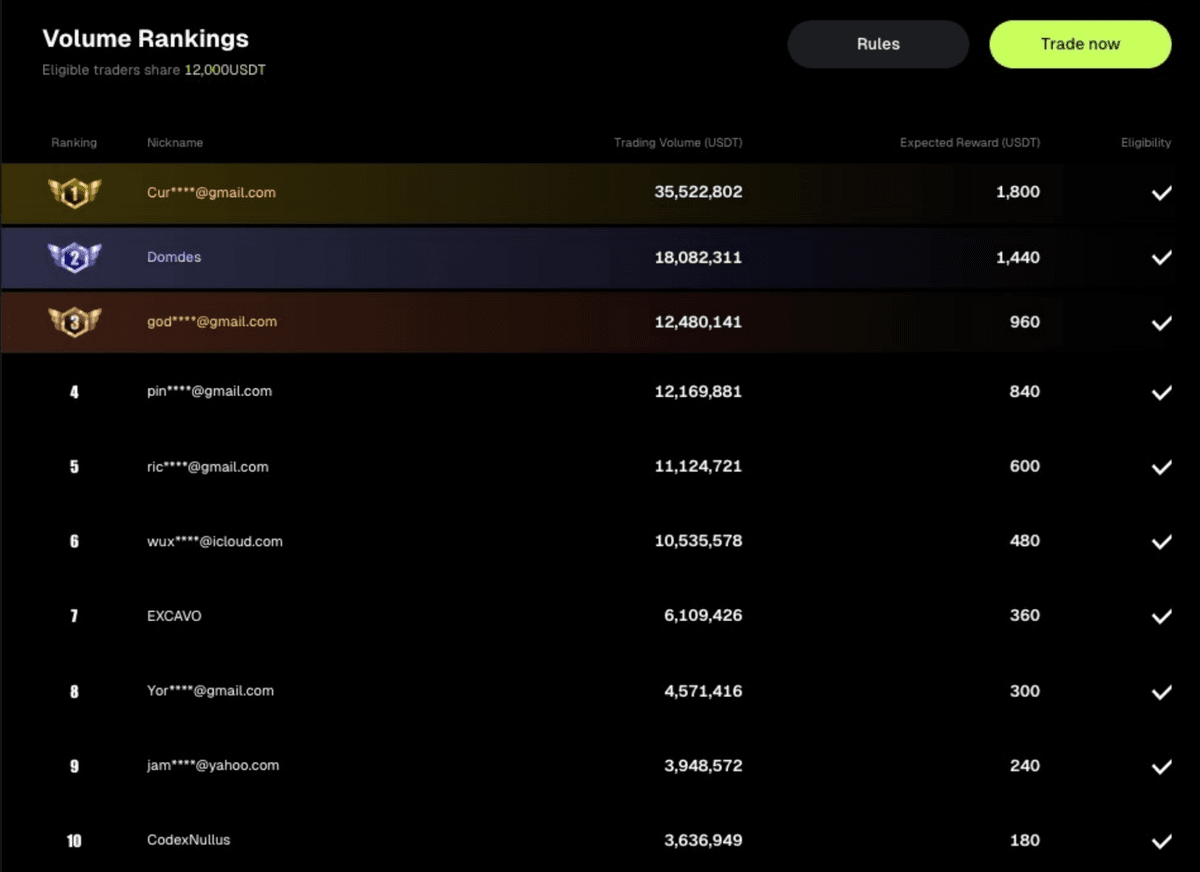Click the Ranking column header
The width and height of the screenshot is (1200, 872).
click(x=74, y=143)
